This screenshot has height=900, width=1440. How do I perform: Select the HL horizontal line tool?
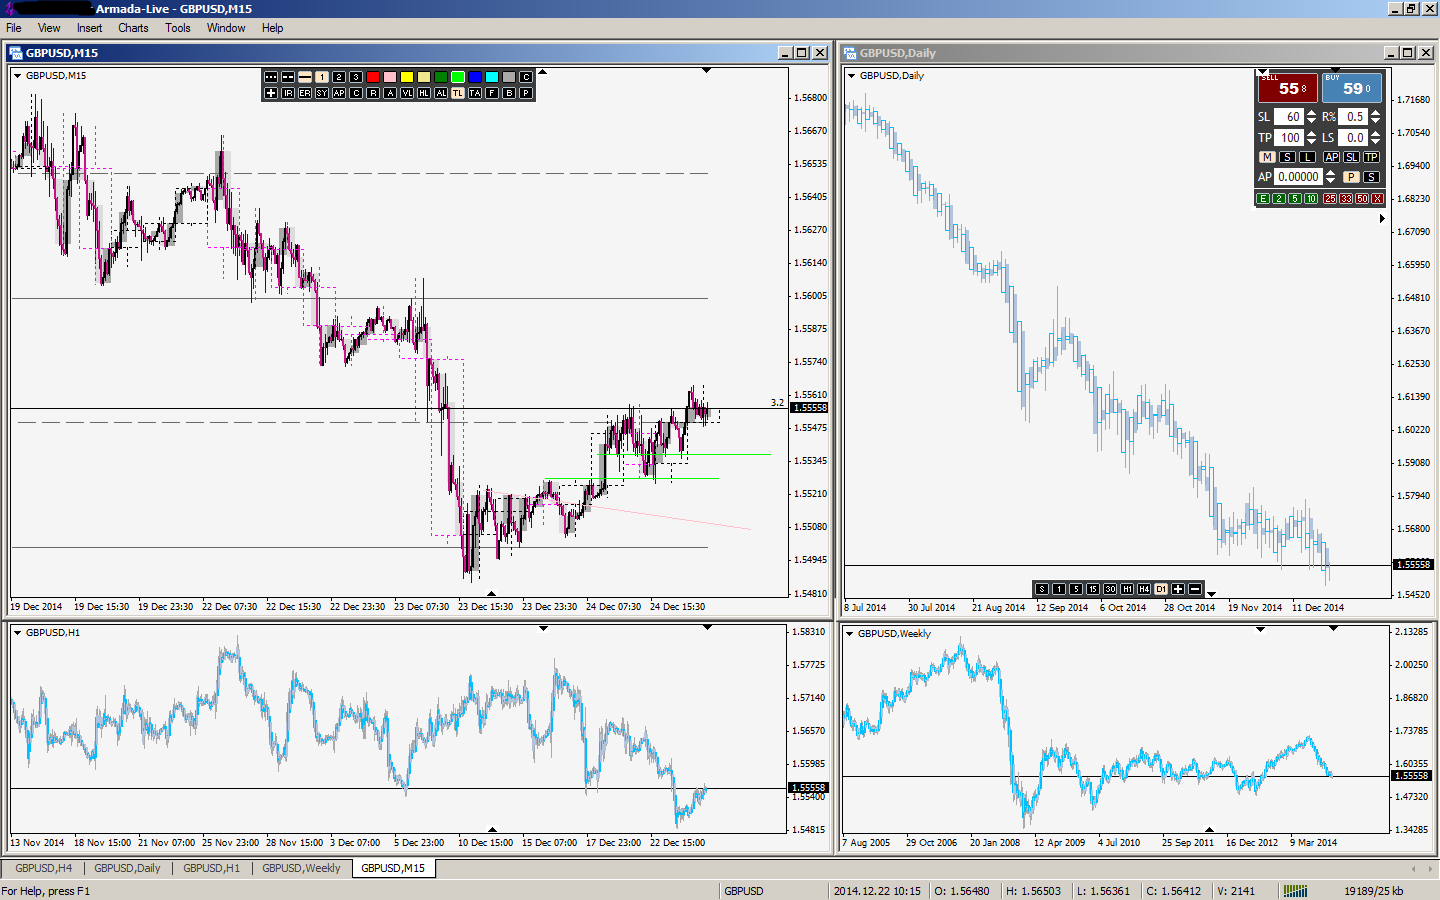click(x=424, y=93)
